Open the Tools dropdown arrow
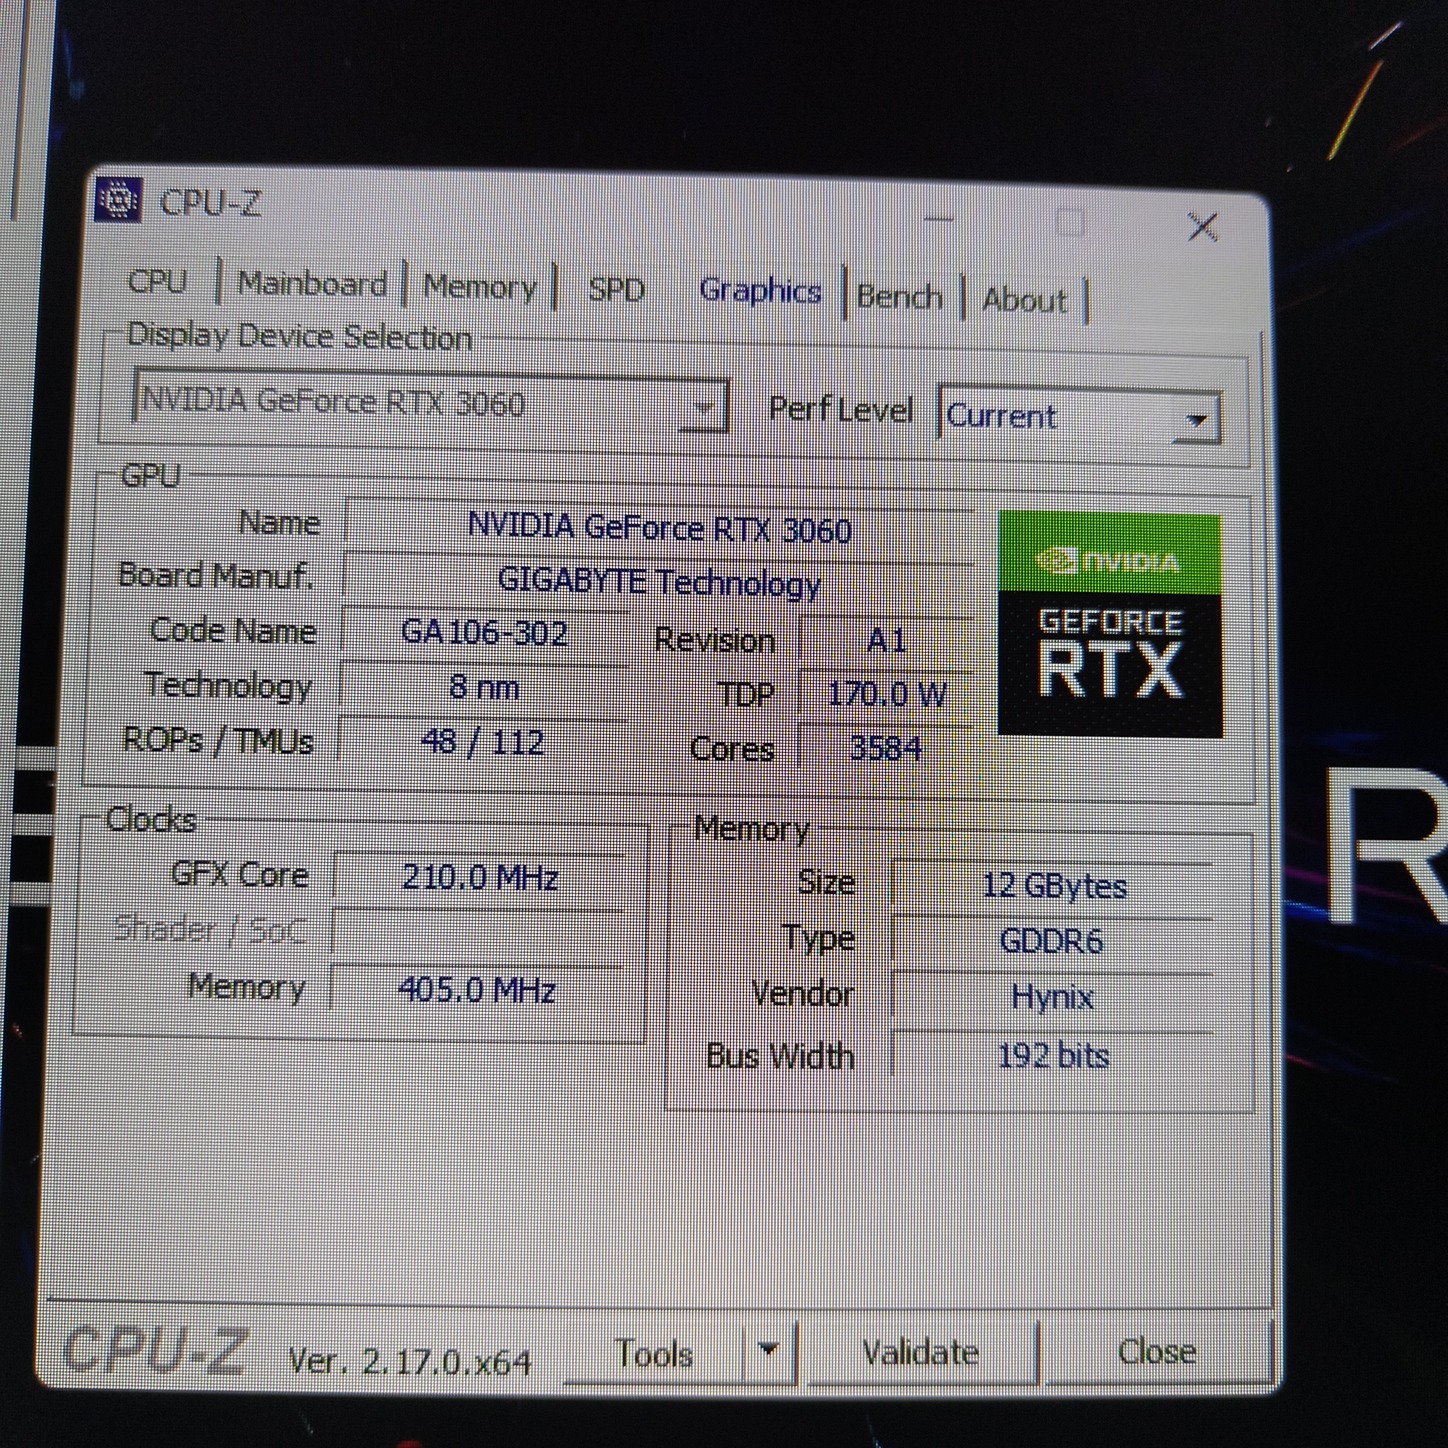Viewport: 1448px width, 1448px height. (x=768, y=1351)
